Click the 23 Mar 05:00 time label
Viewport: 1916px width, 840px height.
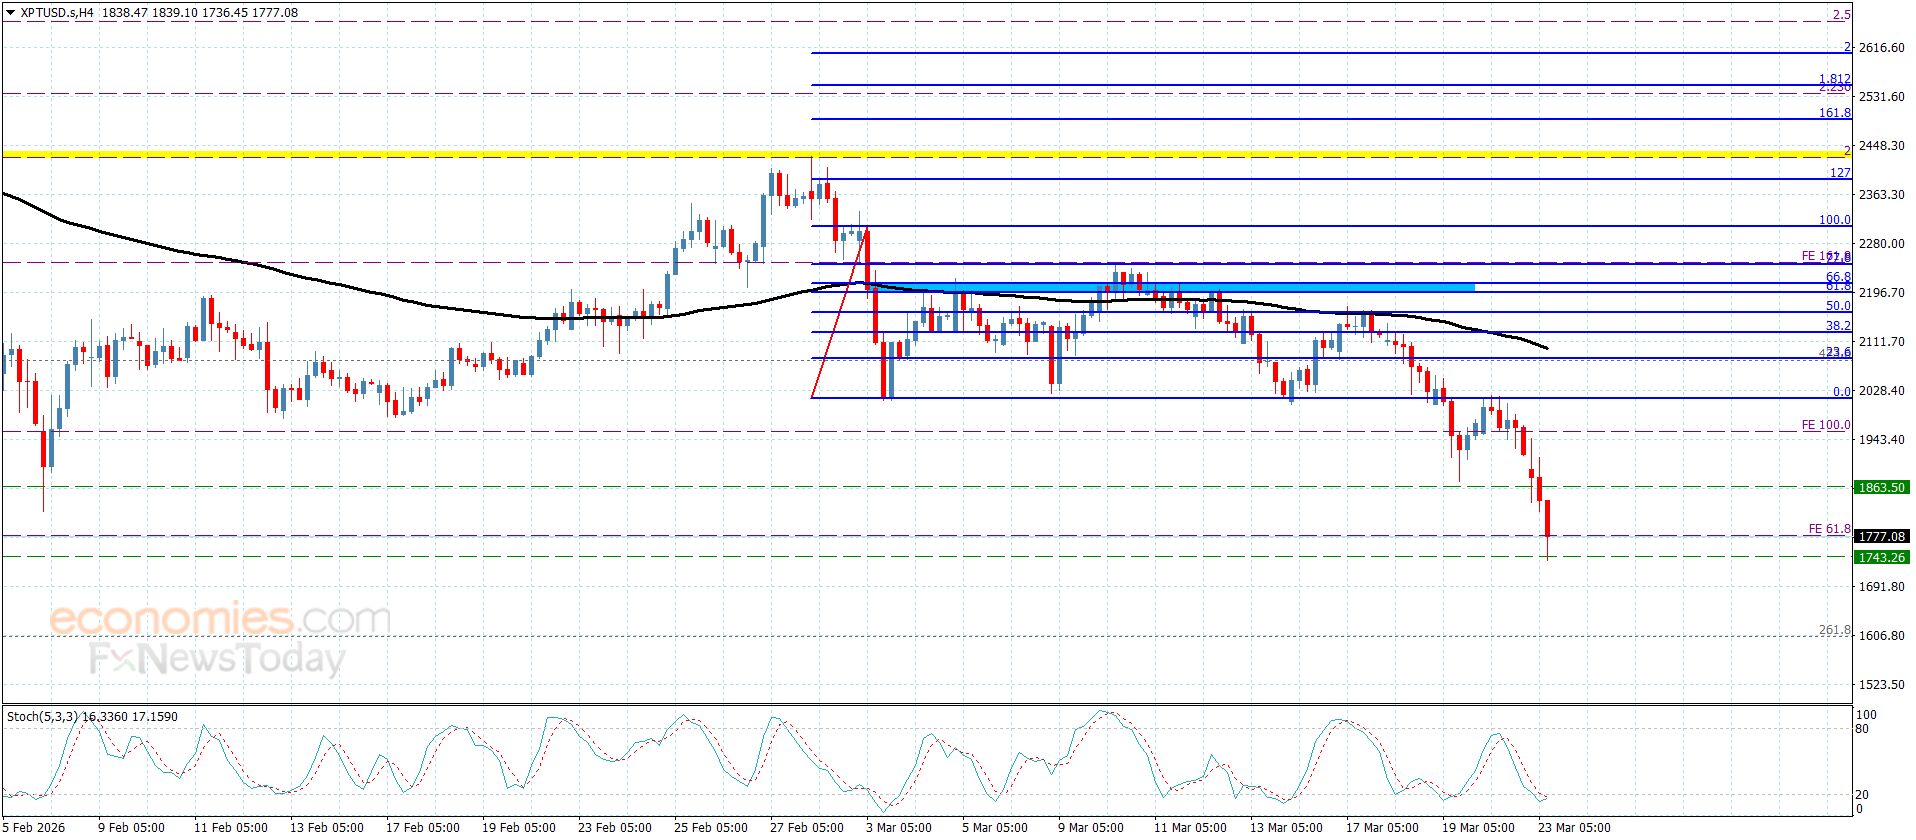[1574, 828]
